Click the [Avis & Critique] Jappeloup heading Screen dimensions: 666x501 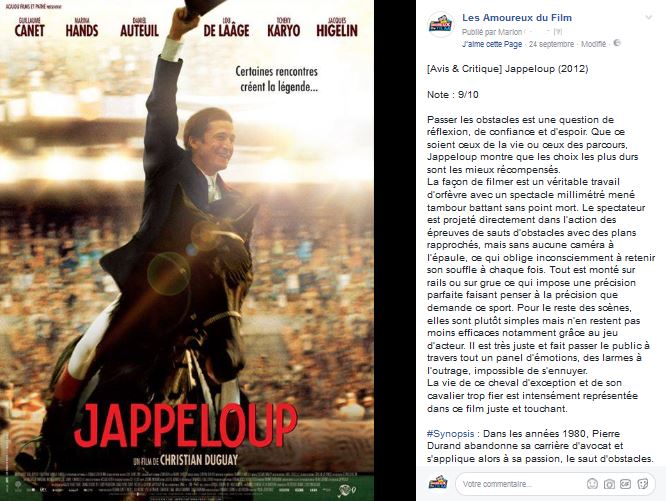(x=508, y=69)
